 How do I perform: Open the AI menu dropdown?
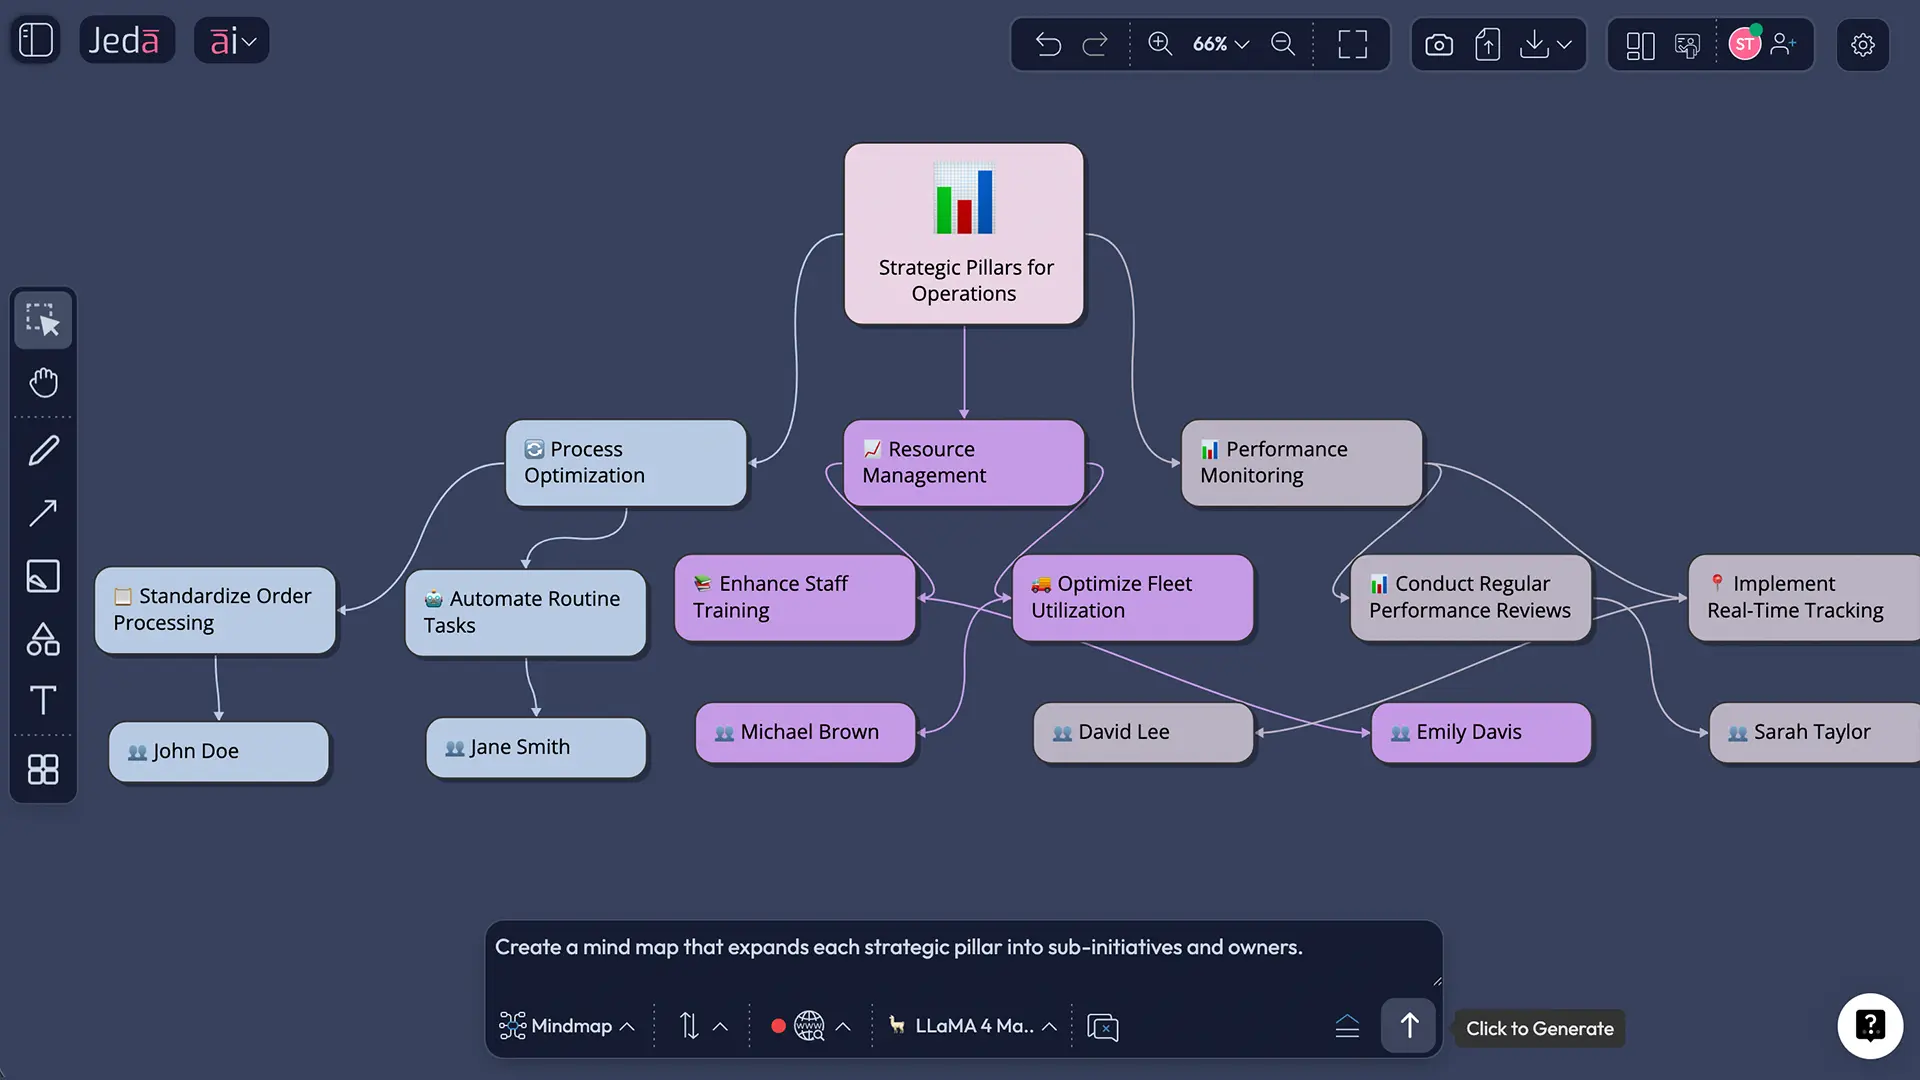pyautogui.click(x=232, y=41)
